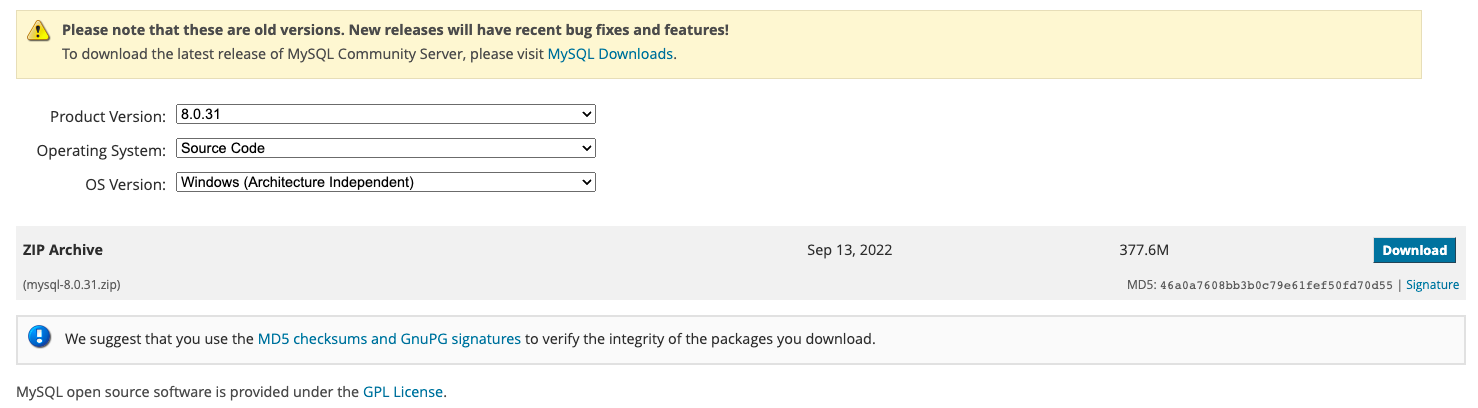Click the 377.6M file size text
Image resolution: width=1478 pixels, height=408 pixels.
tap(1143, 250)
